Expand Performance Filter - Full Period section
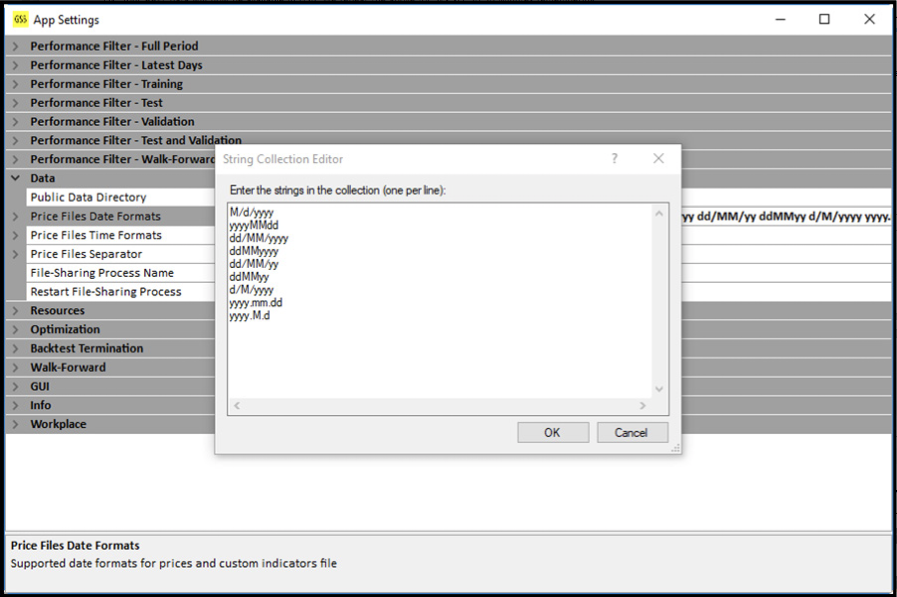This screenshot has width=897, height=597. pos(15,46)
